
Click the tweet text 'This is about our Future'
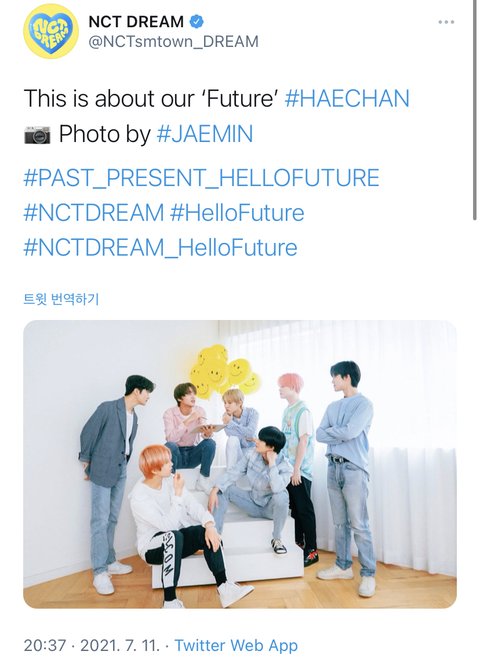coord(150,98)
